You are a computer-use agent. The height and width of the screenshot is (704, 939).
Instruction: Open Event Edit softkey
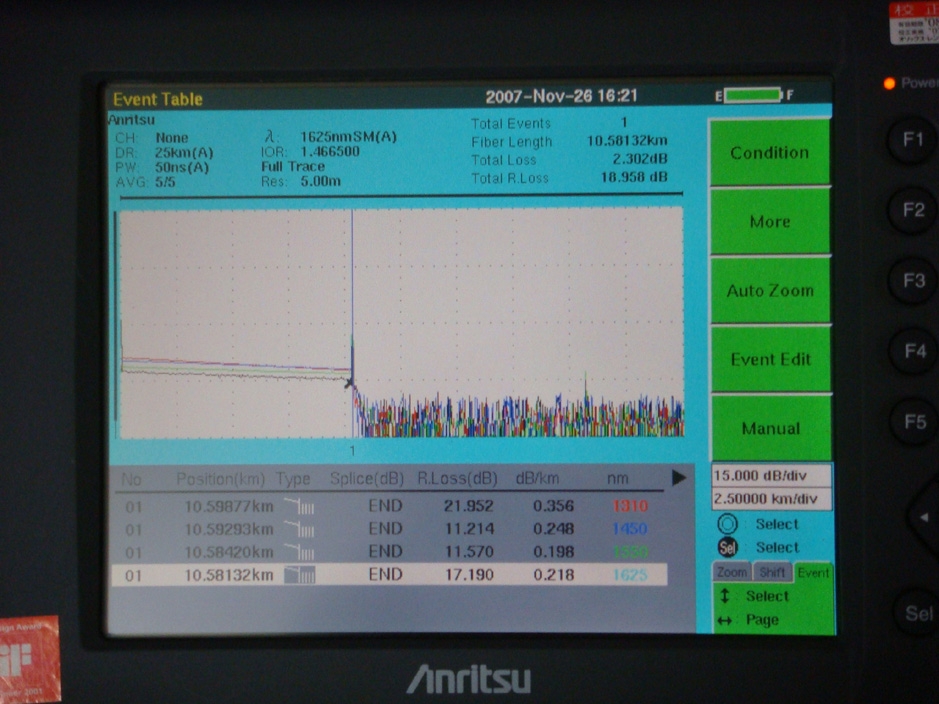coord(770,359)
